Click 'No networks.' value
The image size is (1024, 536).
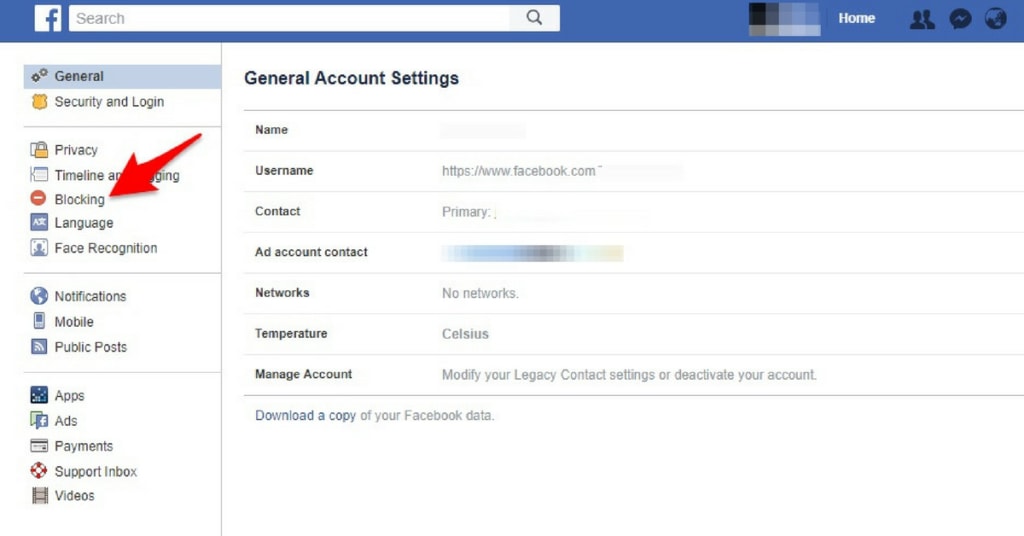(x=480, y=293)
